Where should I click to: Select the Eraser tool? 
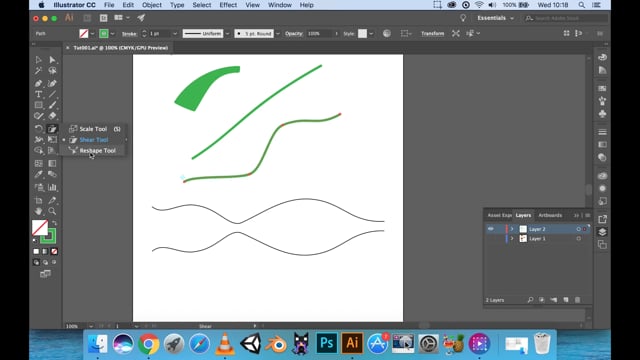click(x=52, y=116)
